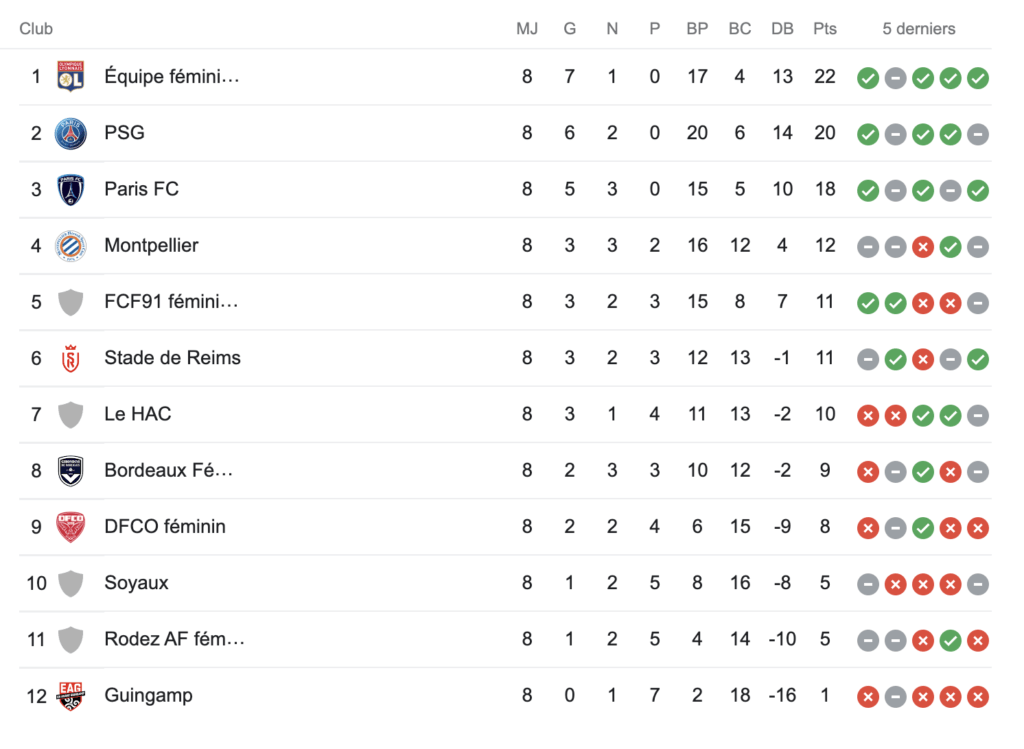Click the Pts column header
1024x749 pixels.
pyautogui.click(x=825, y=29)
